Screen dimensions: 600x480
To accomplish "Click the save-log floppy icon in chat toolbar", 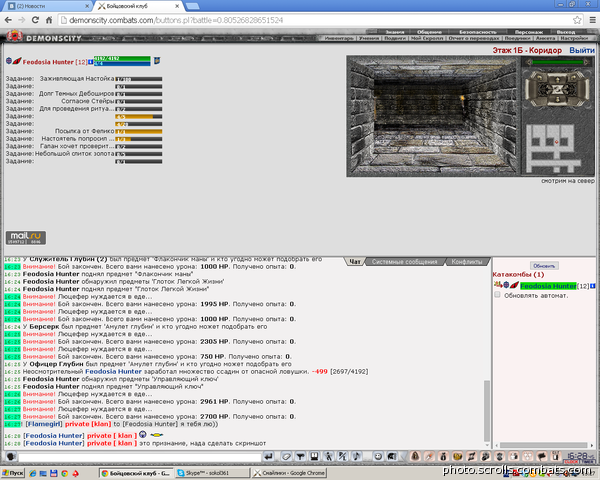I will 315,456.
